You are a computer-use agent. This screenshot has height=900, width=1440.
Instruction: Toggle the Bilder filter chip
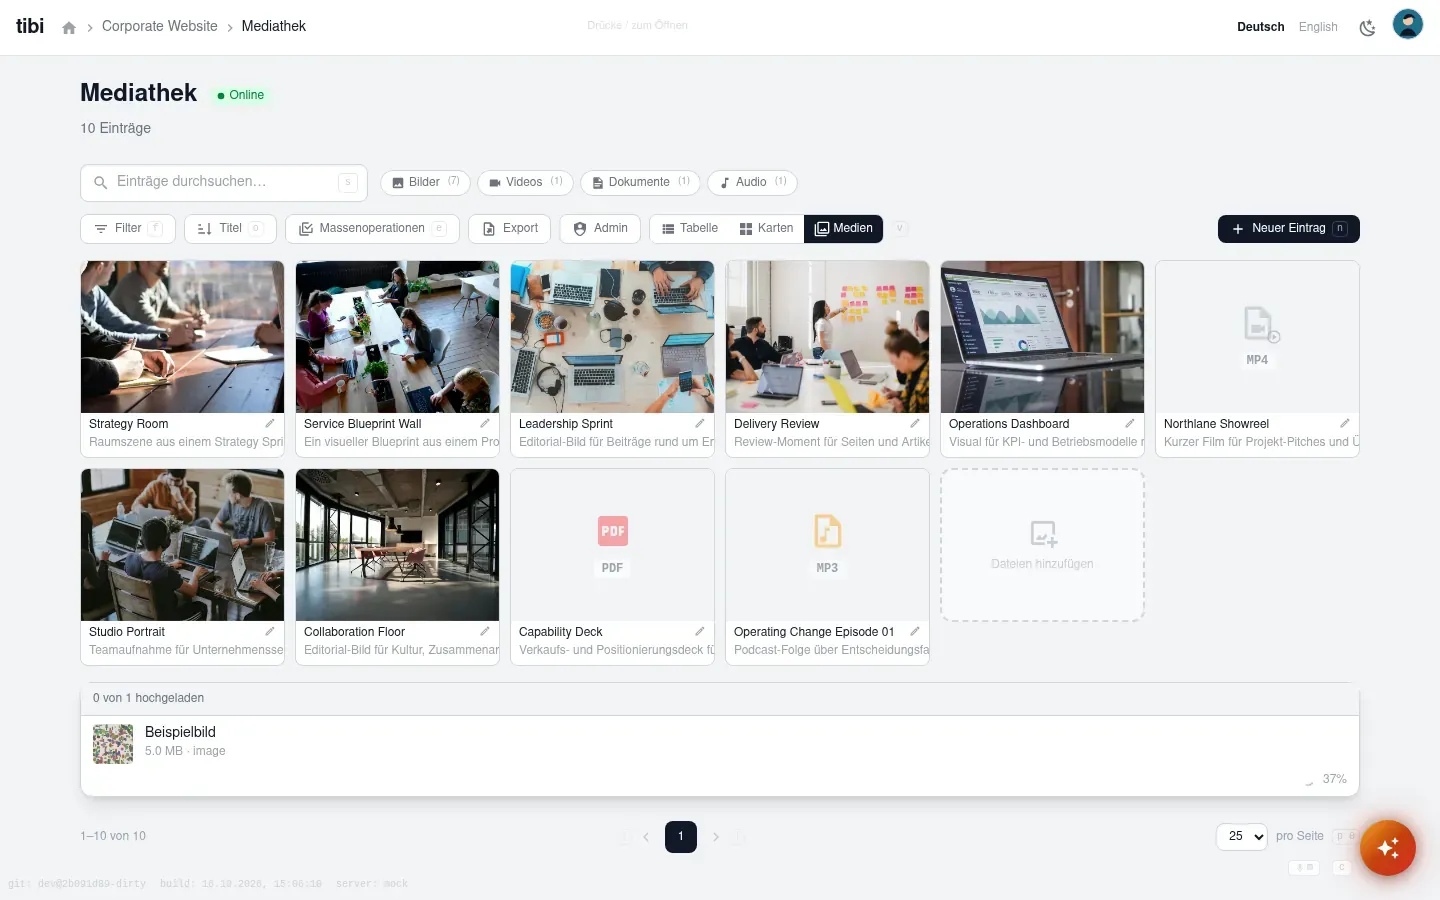425,183
